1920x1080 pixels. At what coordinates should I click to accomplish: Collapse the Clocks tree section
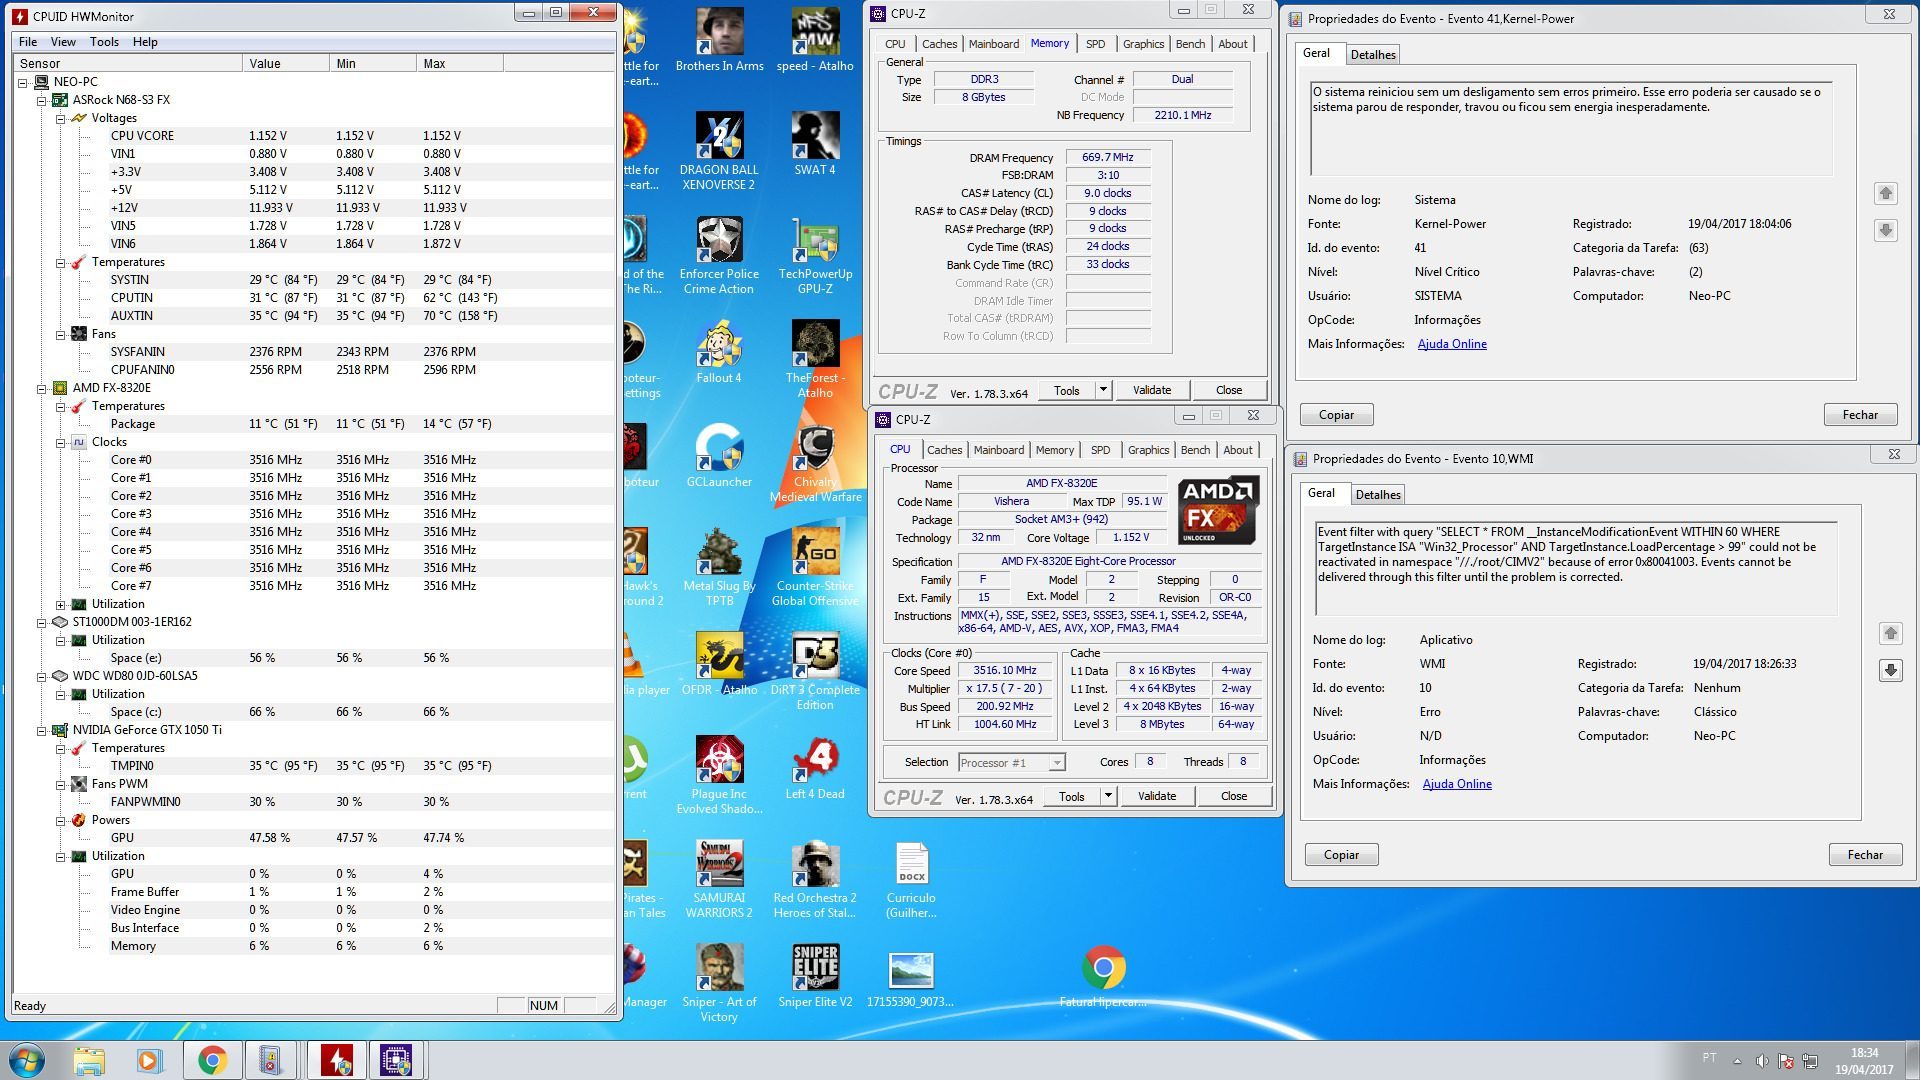pos(60,443)
